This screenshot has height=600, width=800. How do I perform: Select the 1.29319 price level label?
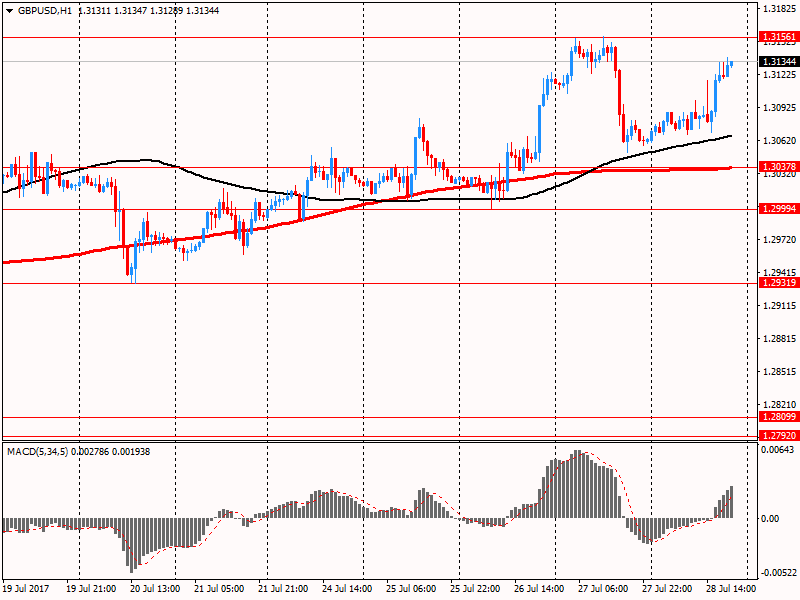(x=779, y=283)
